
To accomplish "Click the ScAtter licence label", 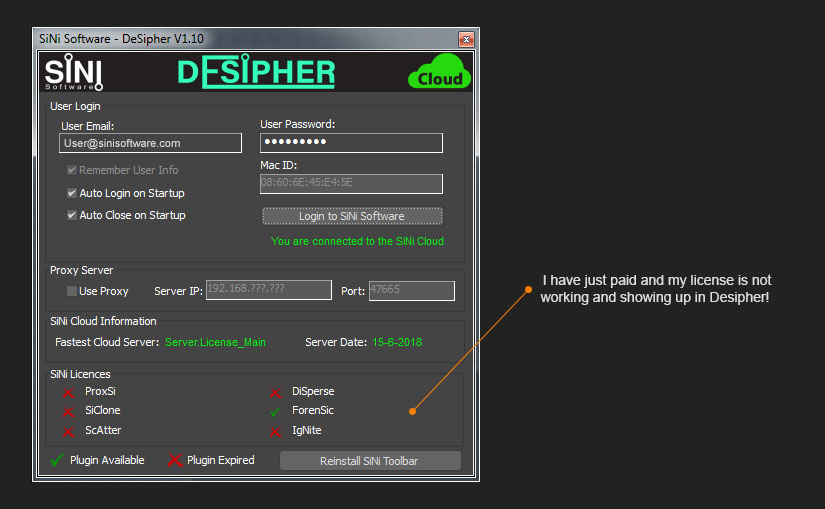I will (x=103, y=430).
